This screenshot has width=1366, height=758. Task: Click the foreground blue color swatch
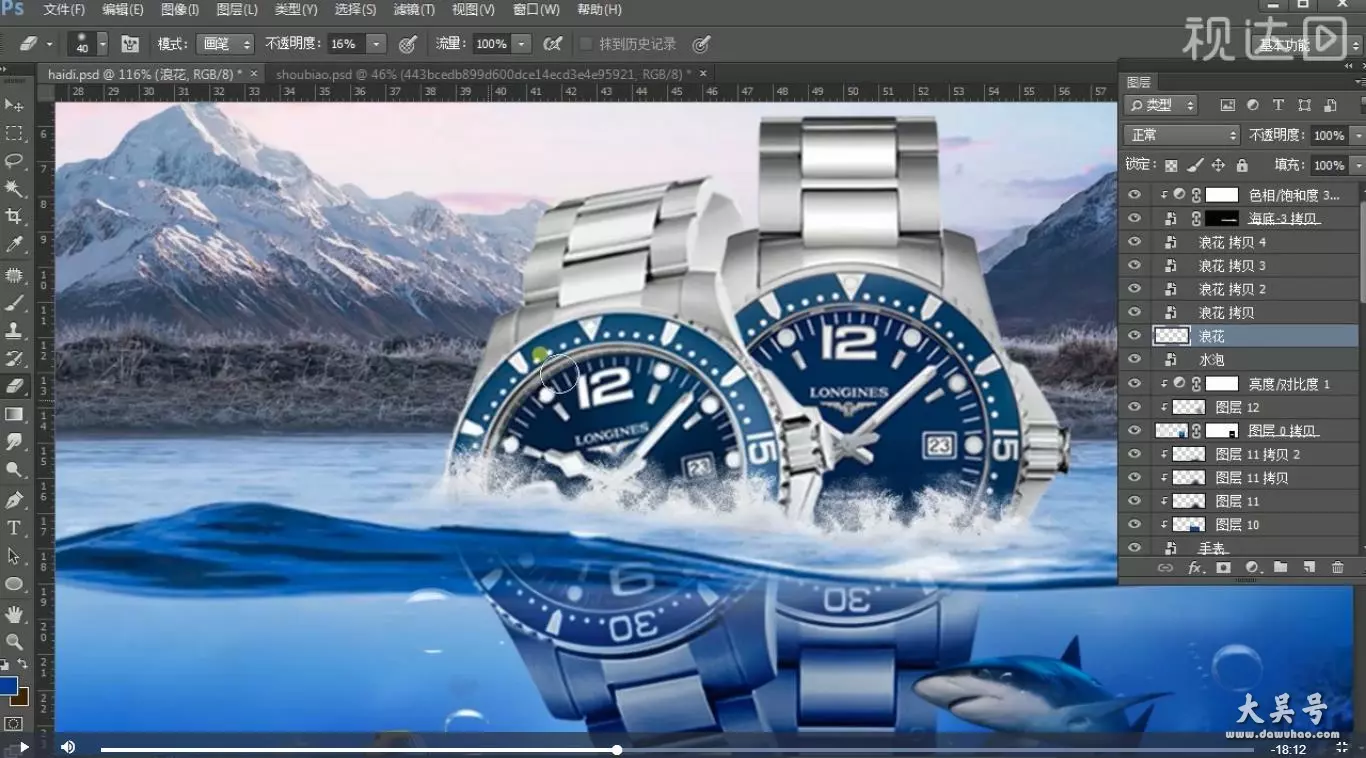[x=8, y=686]
